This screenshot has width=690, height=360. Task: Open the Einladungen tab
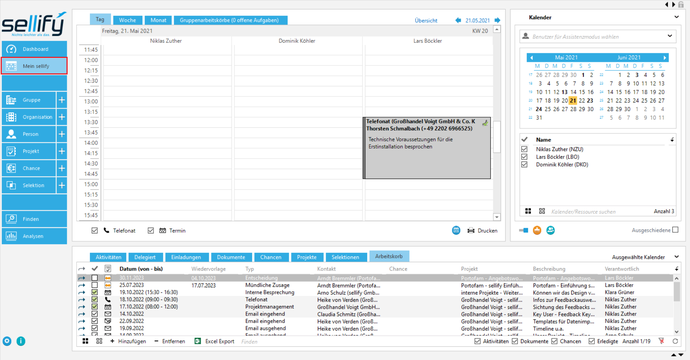pyautogui.click(x=186, y=257)
